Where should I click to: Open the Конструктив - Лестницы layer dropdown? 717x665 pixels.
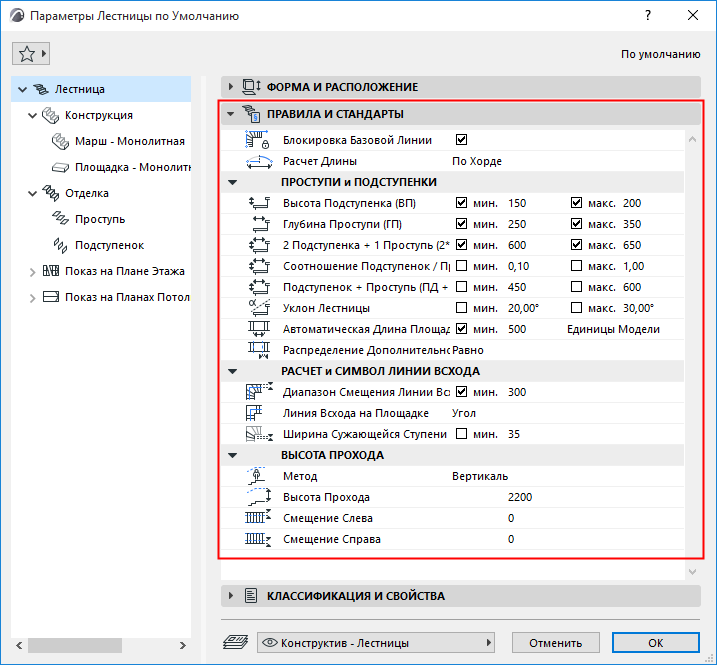pyautogui.click(x=376, y=643)
